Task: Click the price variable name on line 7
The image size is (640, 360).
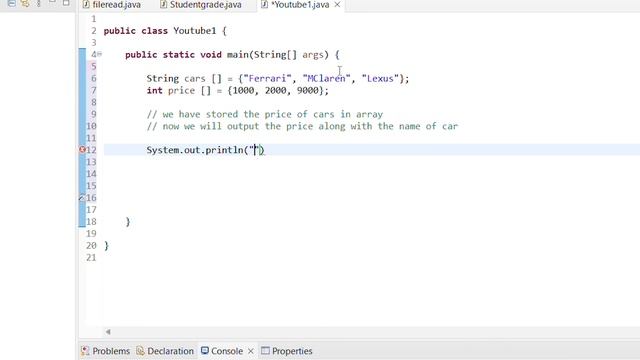Action: pyautogui.click(x=181, y=90)
